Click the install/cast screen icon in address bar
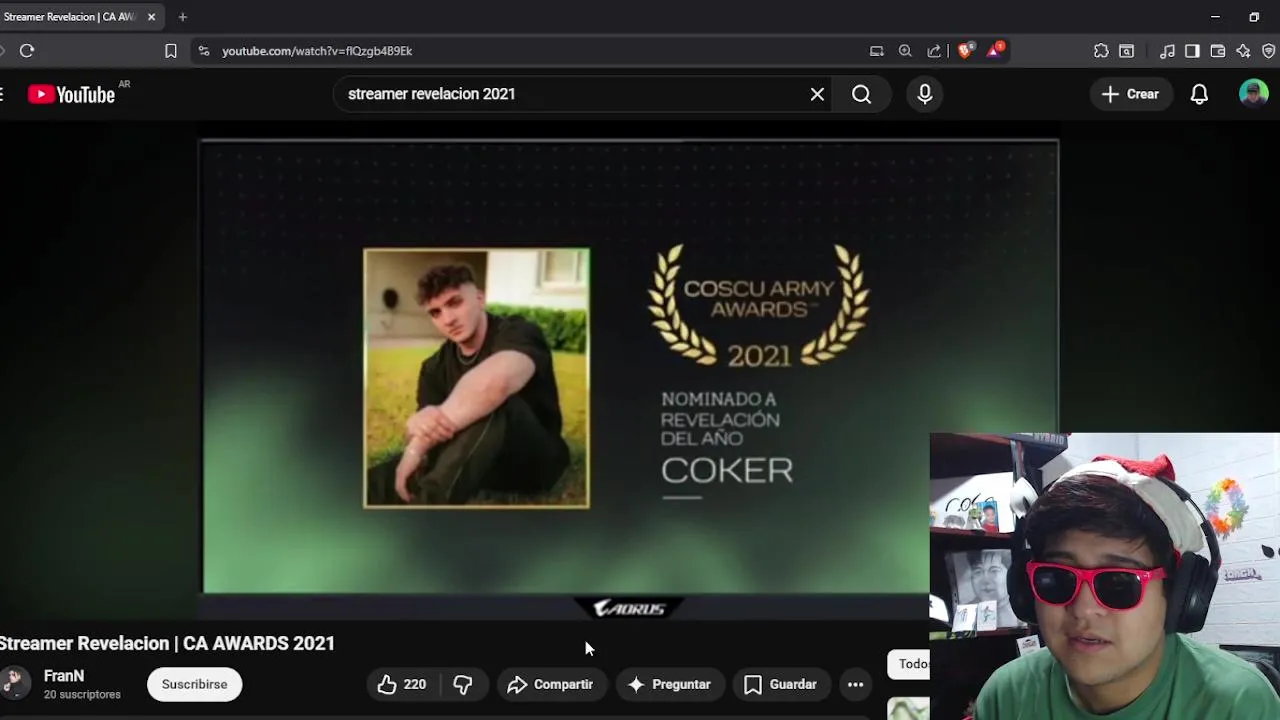 877,51
